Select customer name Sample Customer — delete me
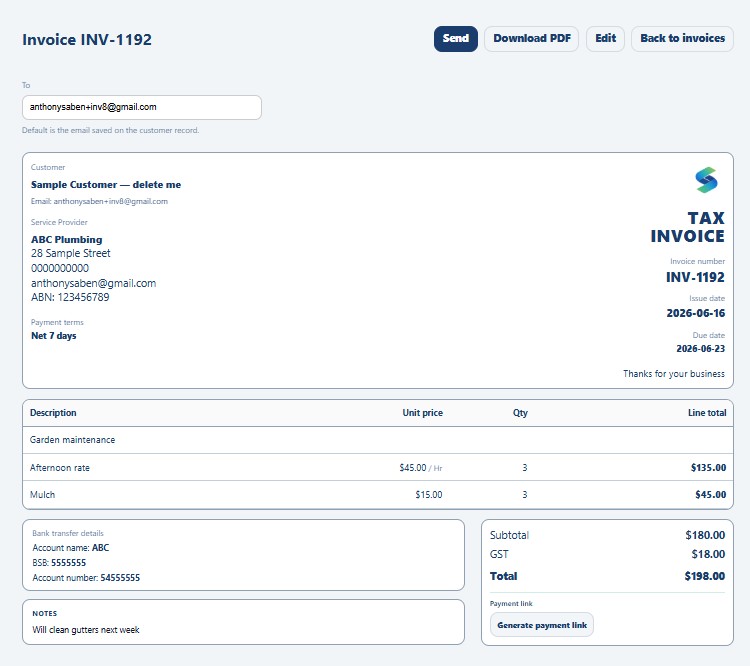This screenshot has width=750, height=666. click(106, 185)
